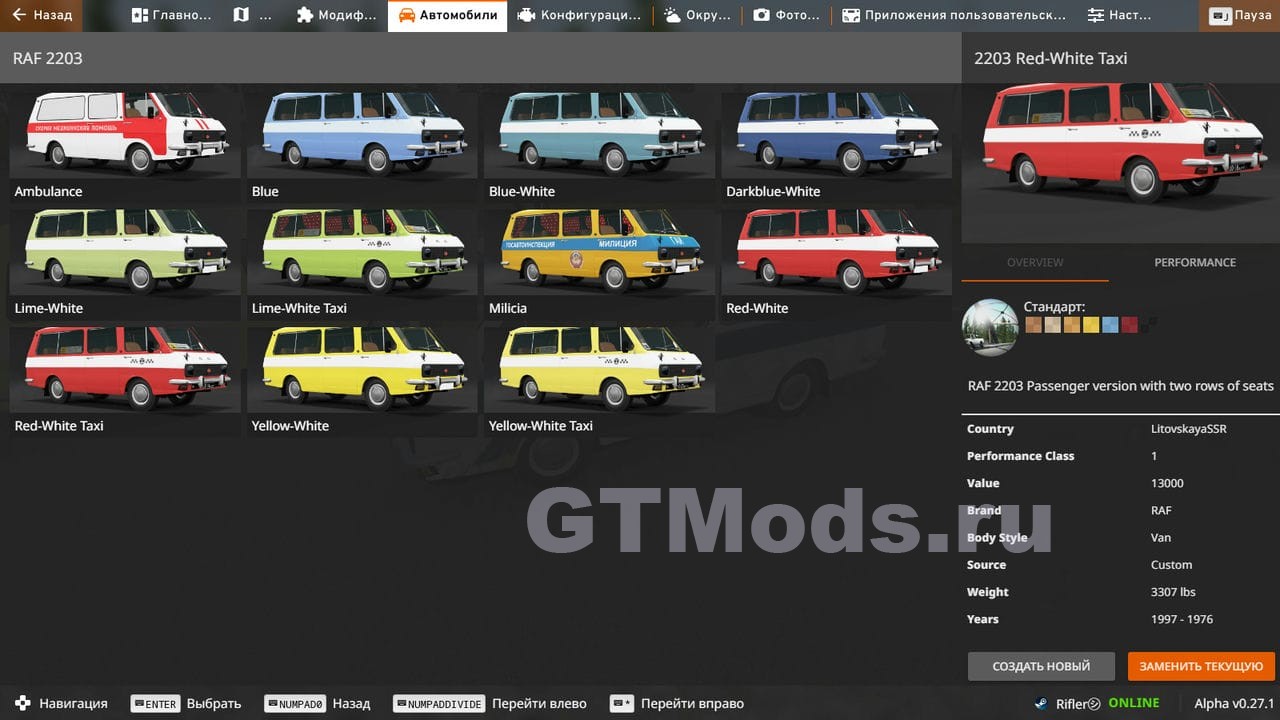Viewport: 1280px width, 720px height.
Task: Click the Years value 1997 - 1976
Action: point(1182,619)
